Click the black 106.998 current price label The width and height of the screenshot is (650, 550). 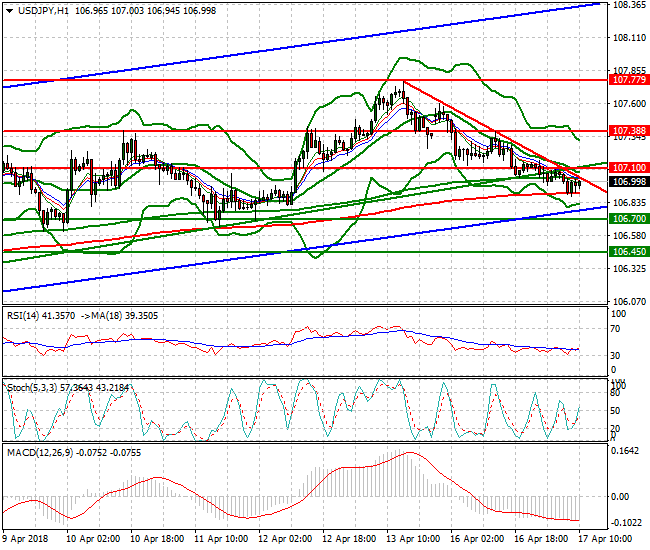[629, 182]
